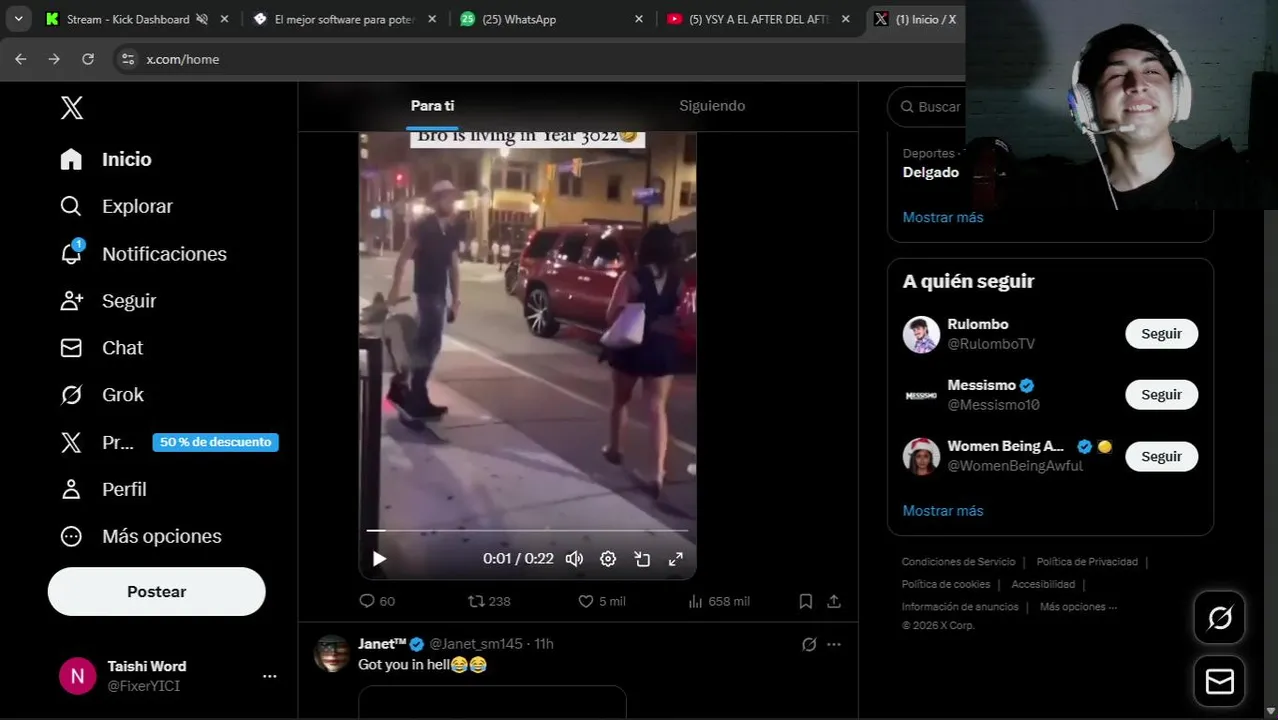1278x720 pixels.
Task: View site information icon in address bar
Action: 128,59
